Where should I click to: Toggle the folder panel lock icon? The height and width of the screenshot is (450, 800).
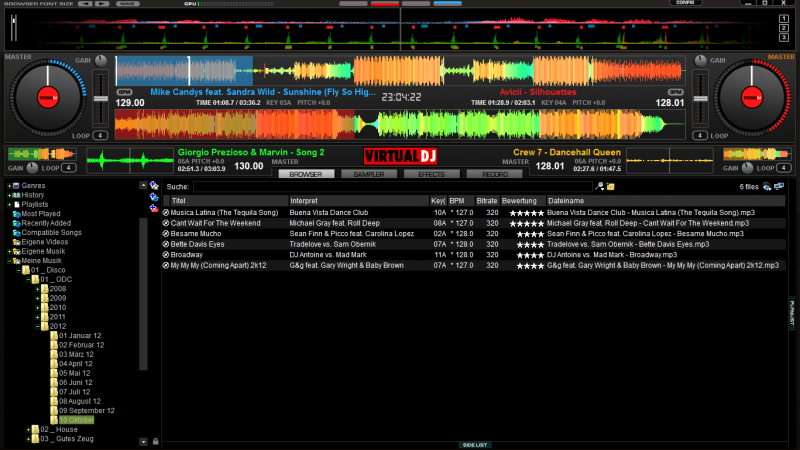click(156, 442)
